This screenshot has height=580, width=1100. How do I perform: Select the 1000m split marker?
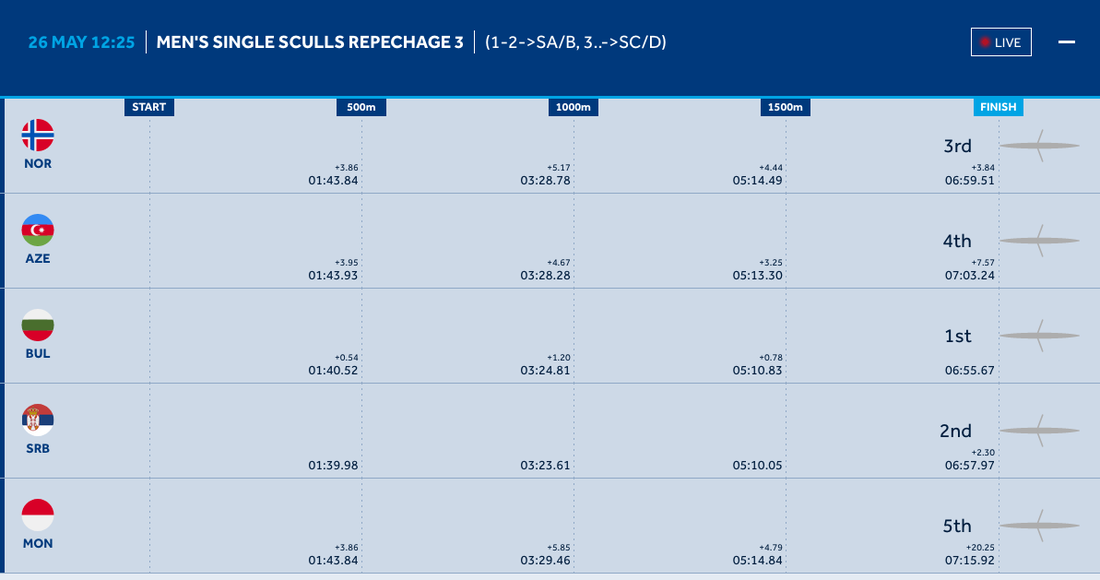[x=573, y=107]
